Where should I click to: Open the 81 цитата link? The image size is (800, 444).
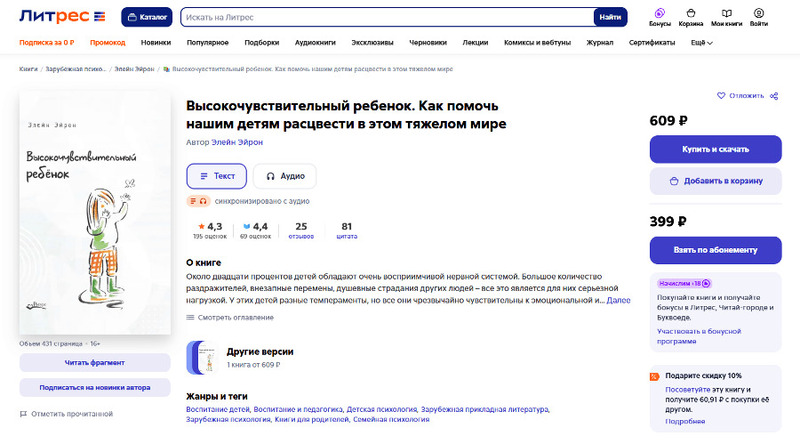346,230
